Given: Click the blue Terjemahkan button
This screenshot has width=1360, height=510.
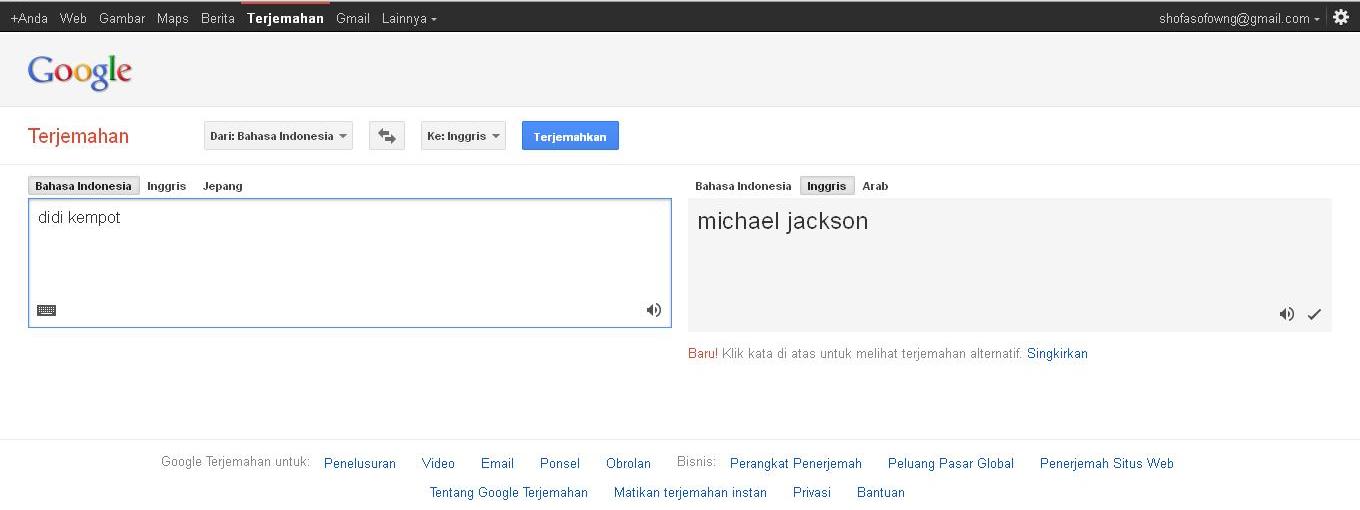Looking at the screenshot, I should 570,136.
